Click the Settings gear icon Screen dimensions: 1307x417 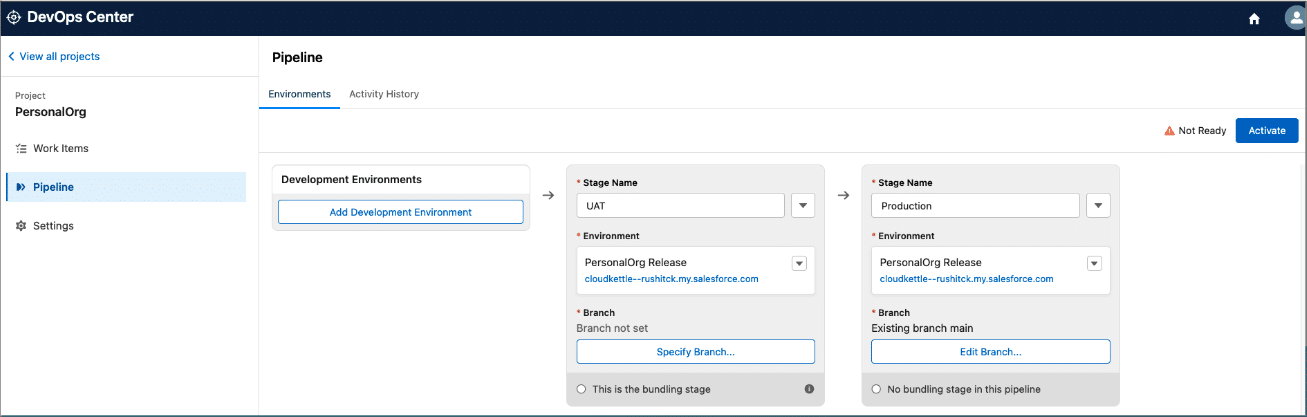[x=21, y=226]
